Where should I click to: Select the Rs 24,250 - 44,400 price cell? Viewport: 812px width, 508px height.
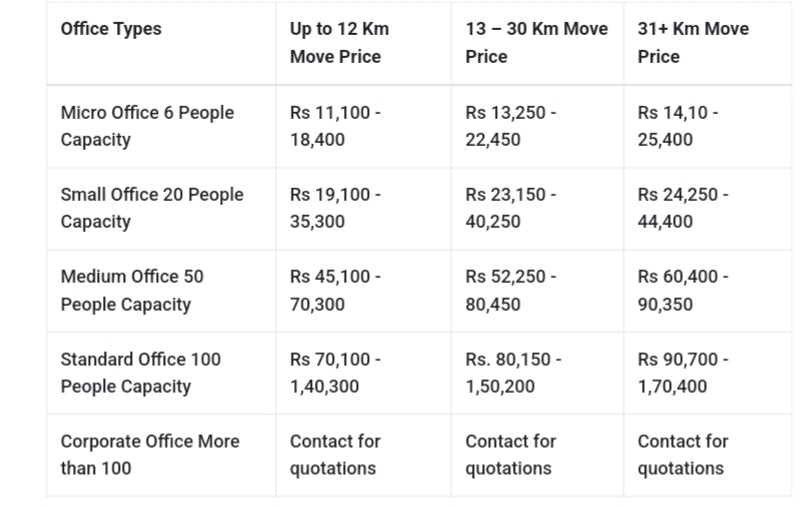pyautogui.click(x=683, y=208)
